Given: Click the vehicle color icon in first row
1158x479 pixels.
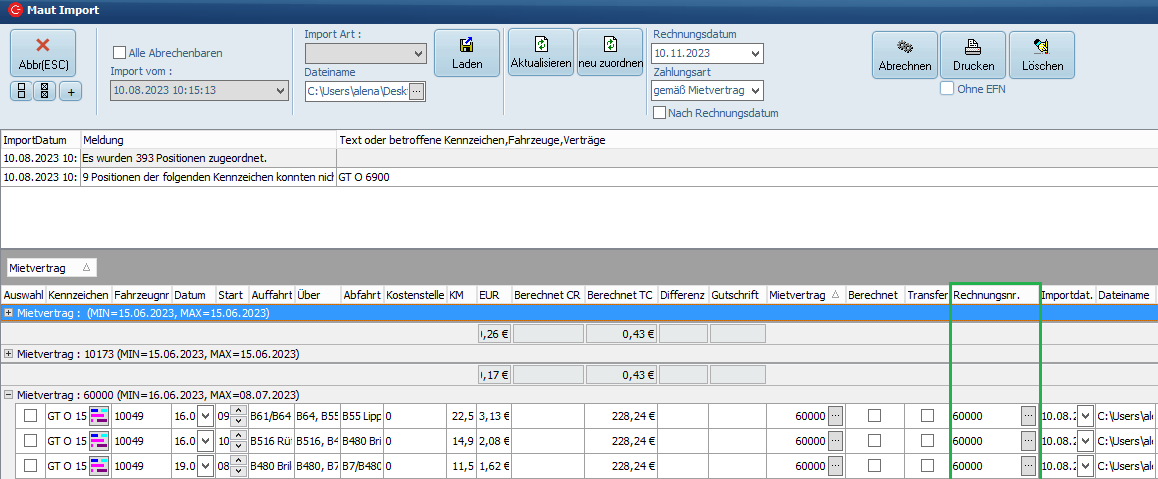Looking at the screenshot, I should click(x=99, y=416).
